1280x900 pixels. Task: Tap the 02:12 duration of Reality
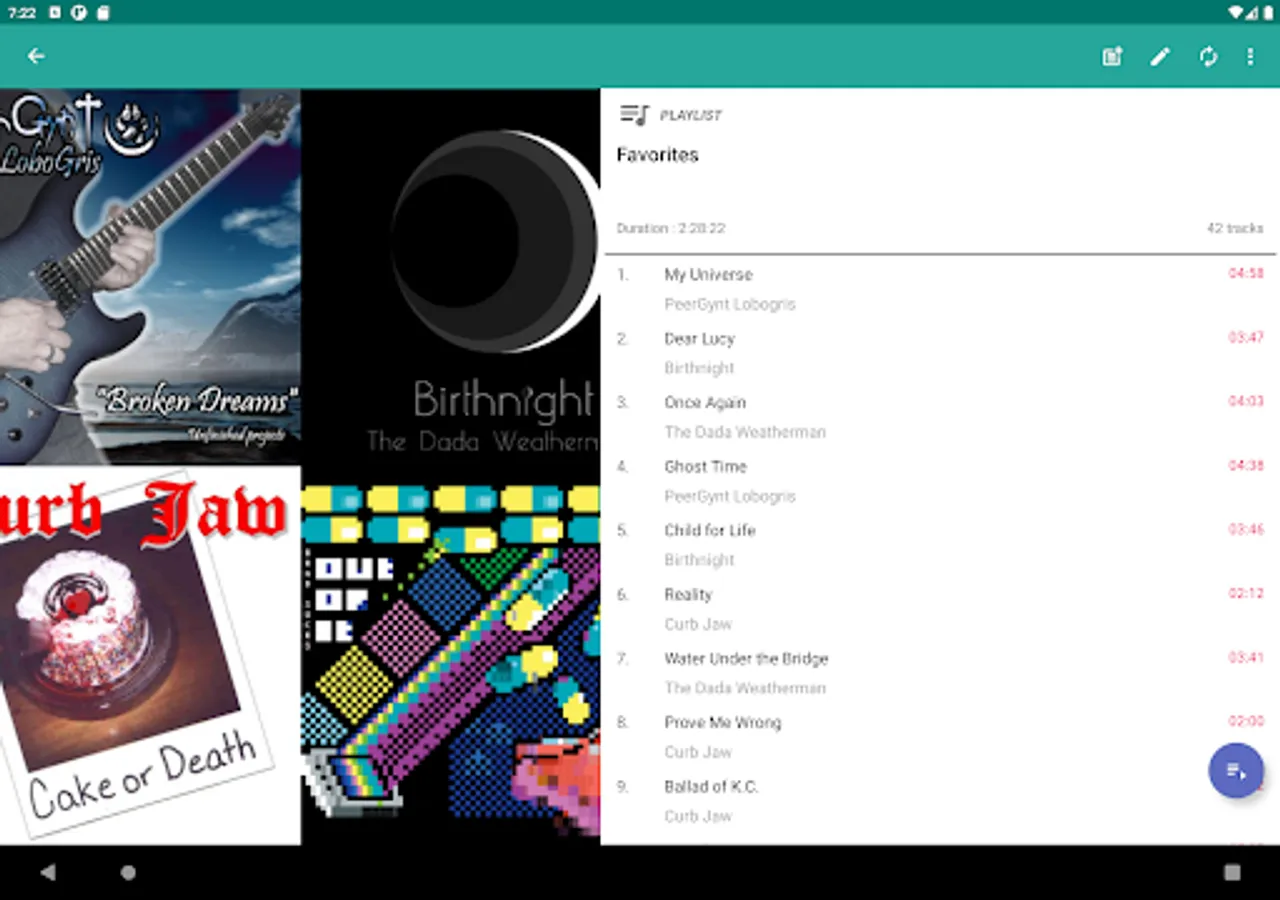point(1246,593)
